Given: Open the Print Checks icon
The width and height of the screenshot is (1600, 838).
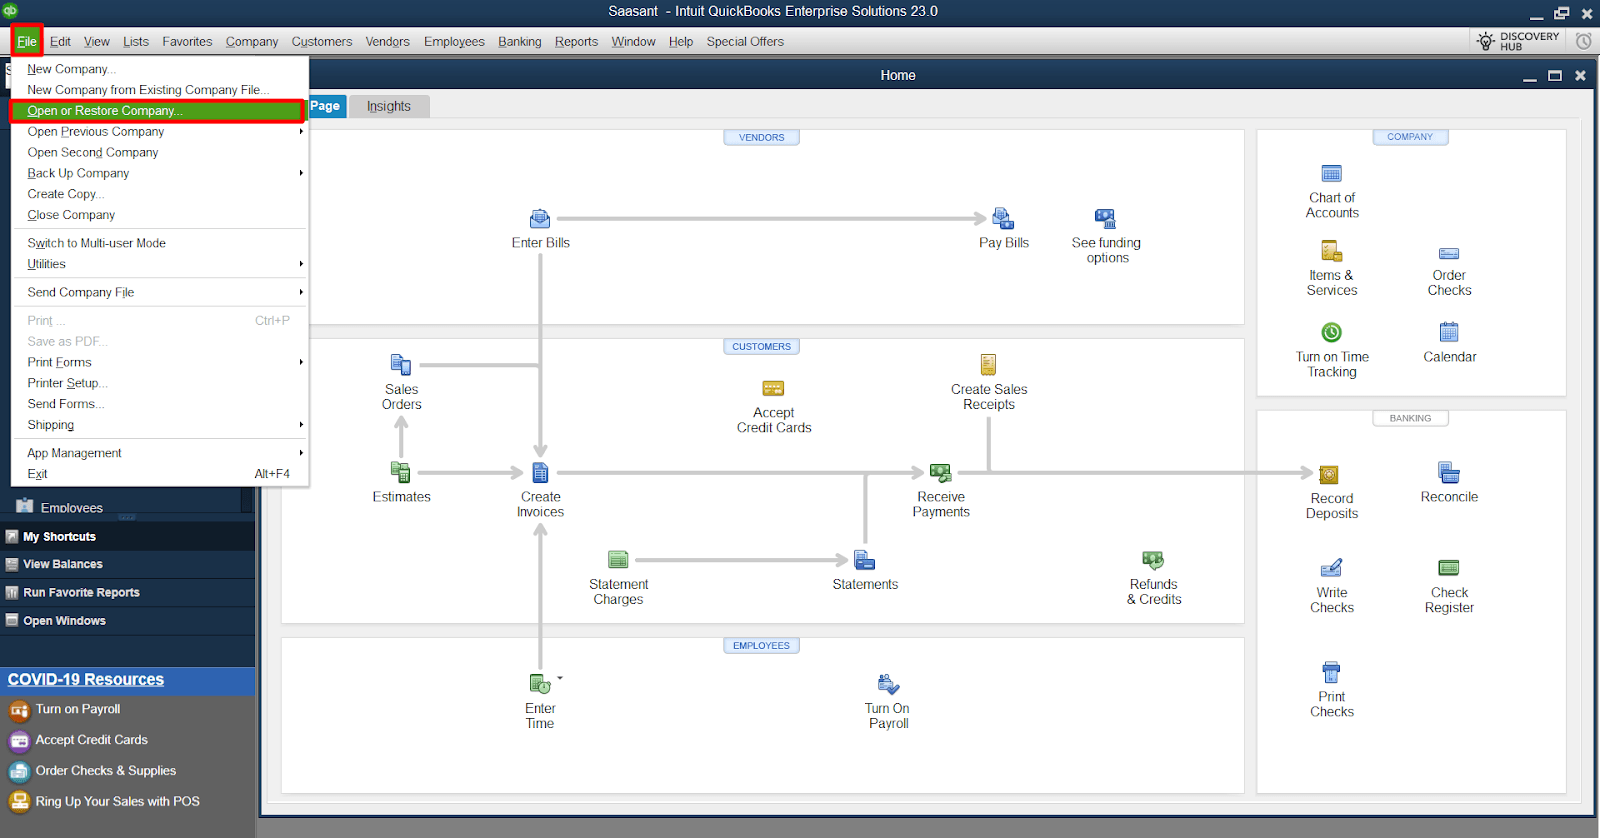Looking at the screenshot, I should click(x=1331, y=672).
